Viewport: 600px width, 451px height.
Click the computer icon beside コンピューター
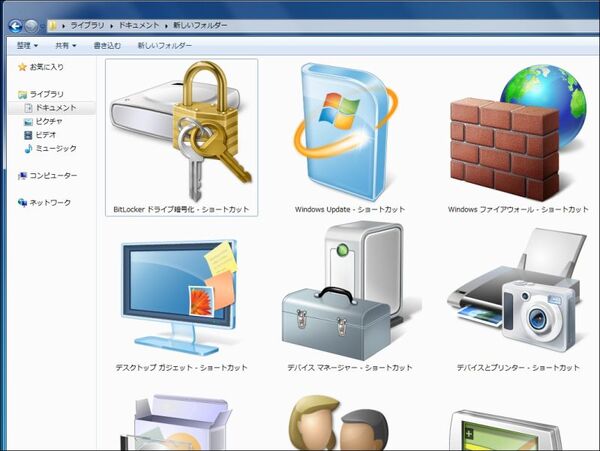point(22,176)
